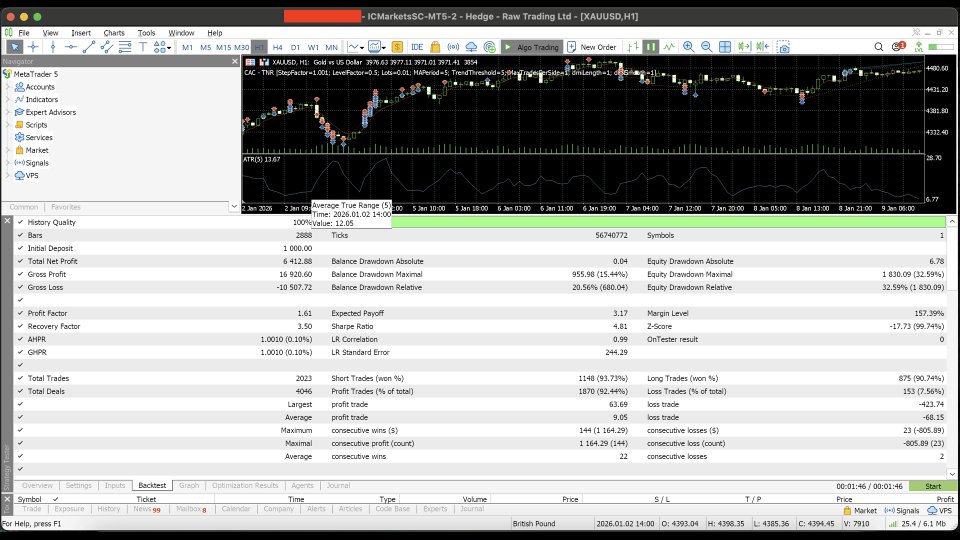Screen dimensions: 960x540
Task: Click the green LVL level icon
Action: point(918,47)
